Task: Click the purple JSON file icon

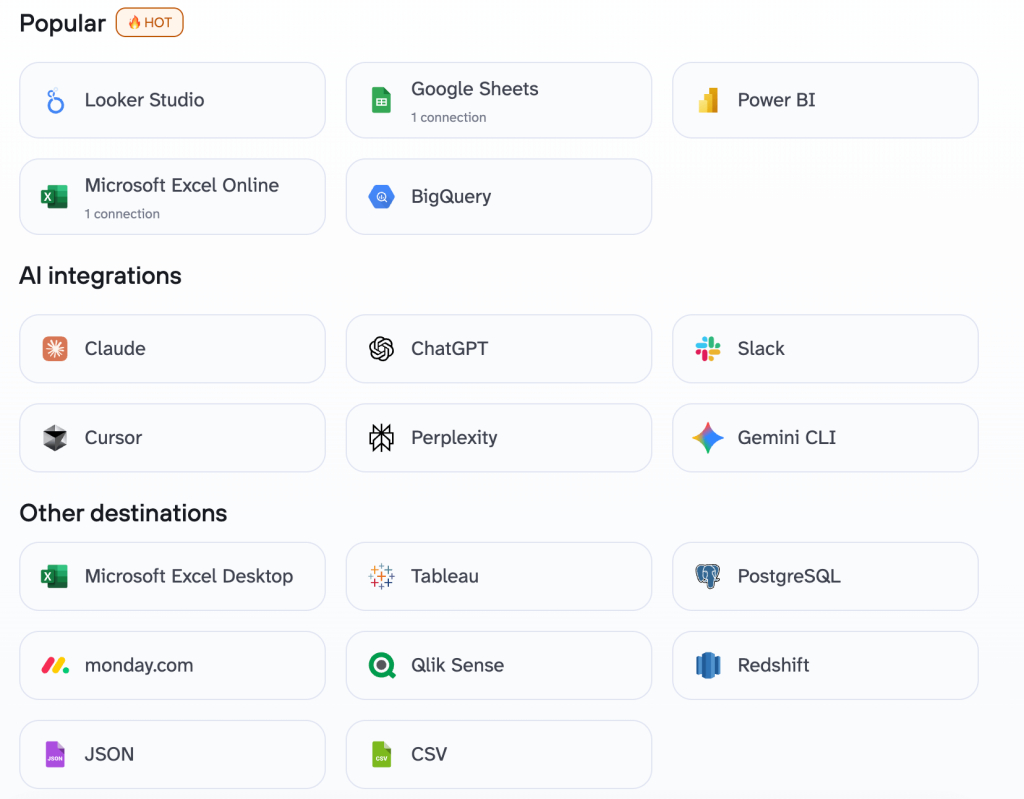Action: [55, 754]
